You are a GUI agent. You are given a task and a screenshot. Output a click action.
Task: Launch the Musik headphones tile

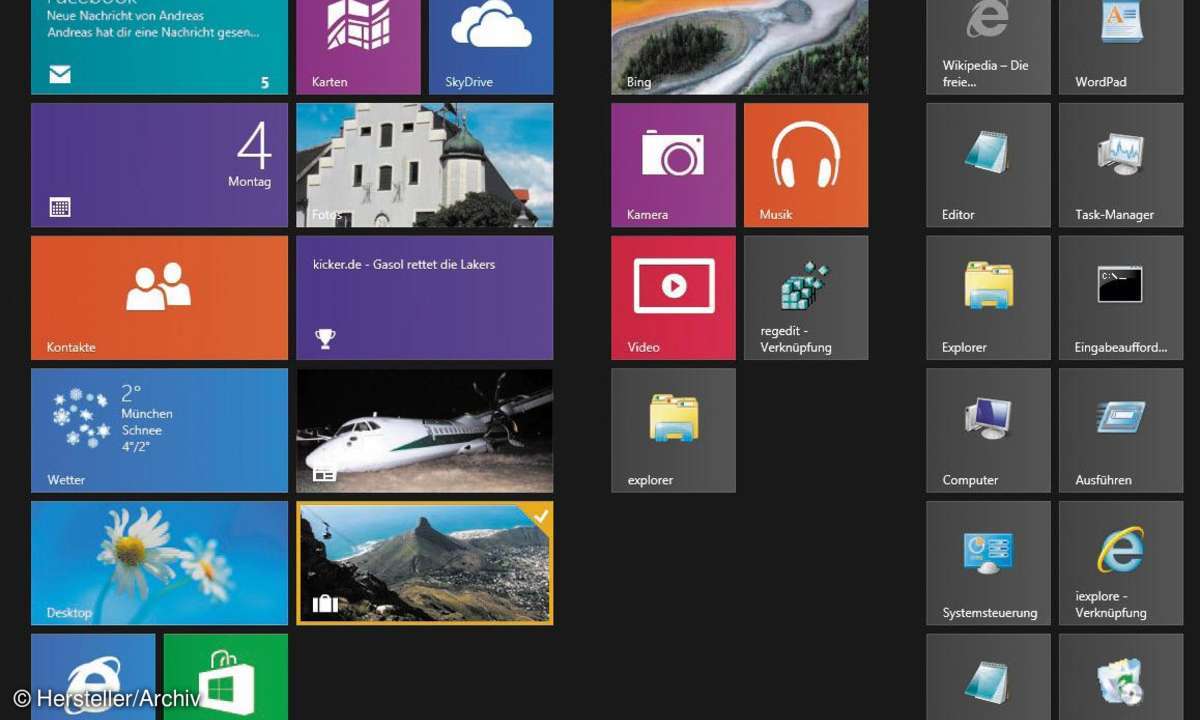(x=806, y=165)
